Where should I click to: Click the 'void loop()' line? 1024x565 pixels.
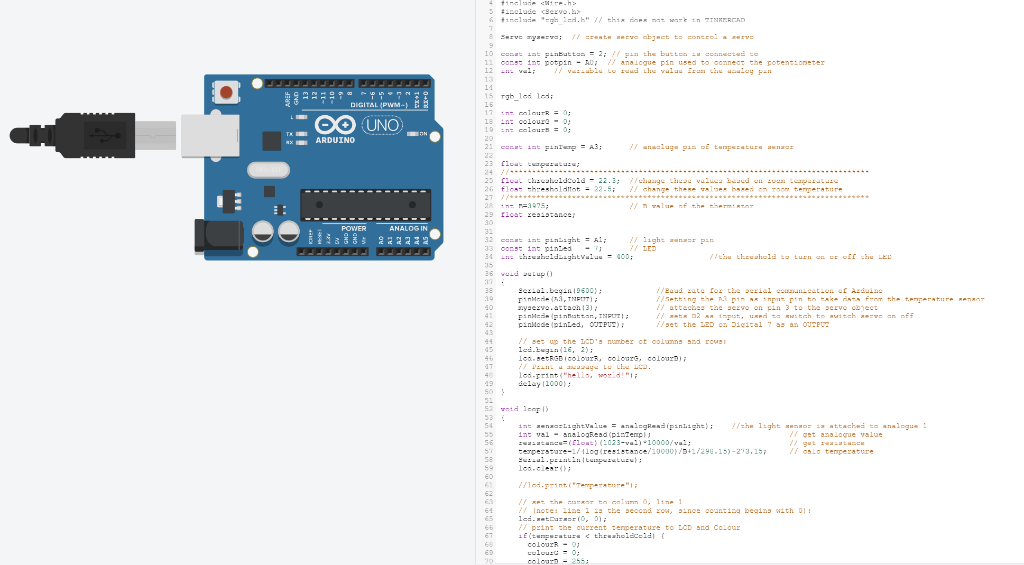[x=524, y=409]
